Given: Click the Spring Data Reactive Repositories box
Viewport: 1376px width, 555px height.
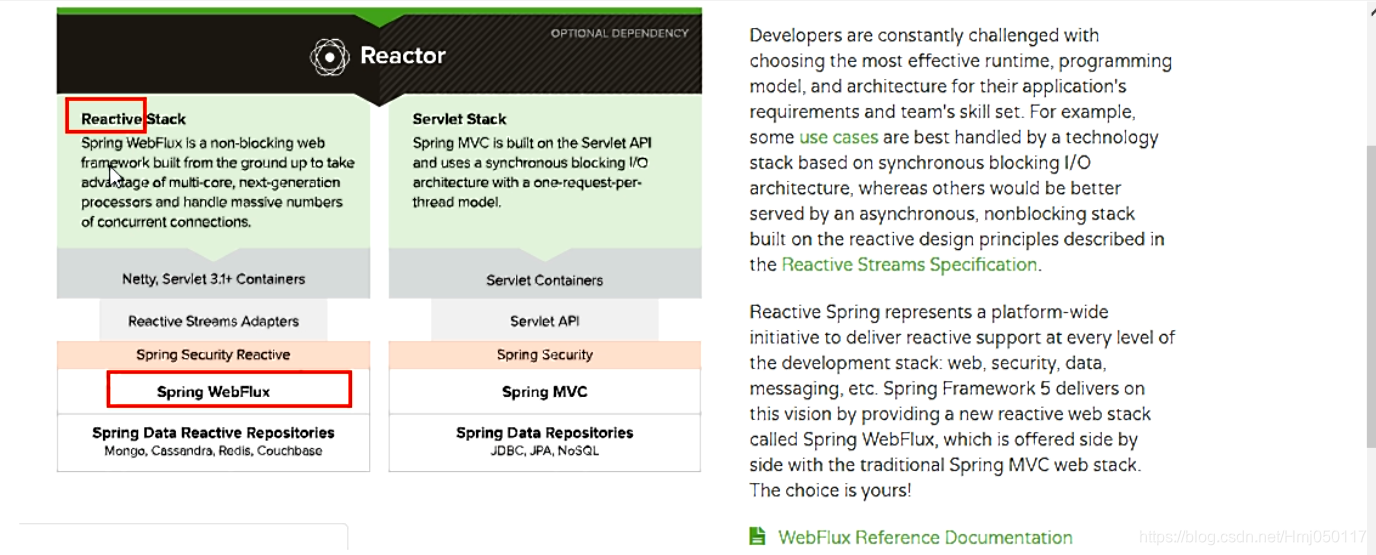Looking at the screenshot, I should (x=213, y=441).
